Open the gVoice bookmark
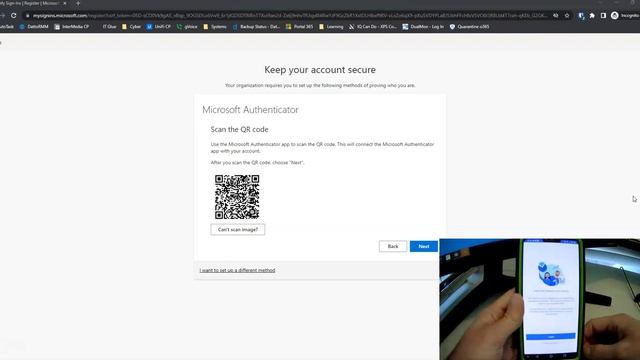The height and width of the screenshot is (360, 640). click(x=187, y=27)
